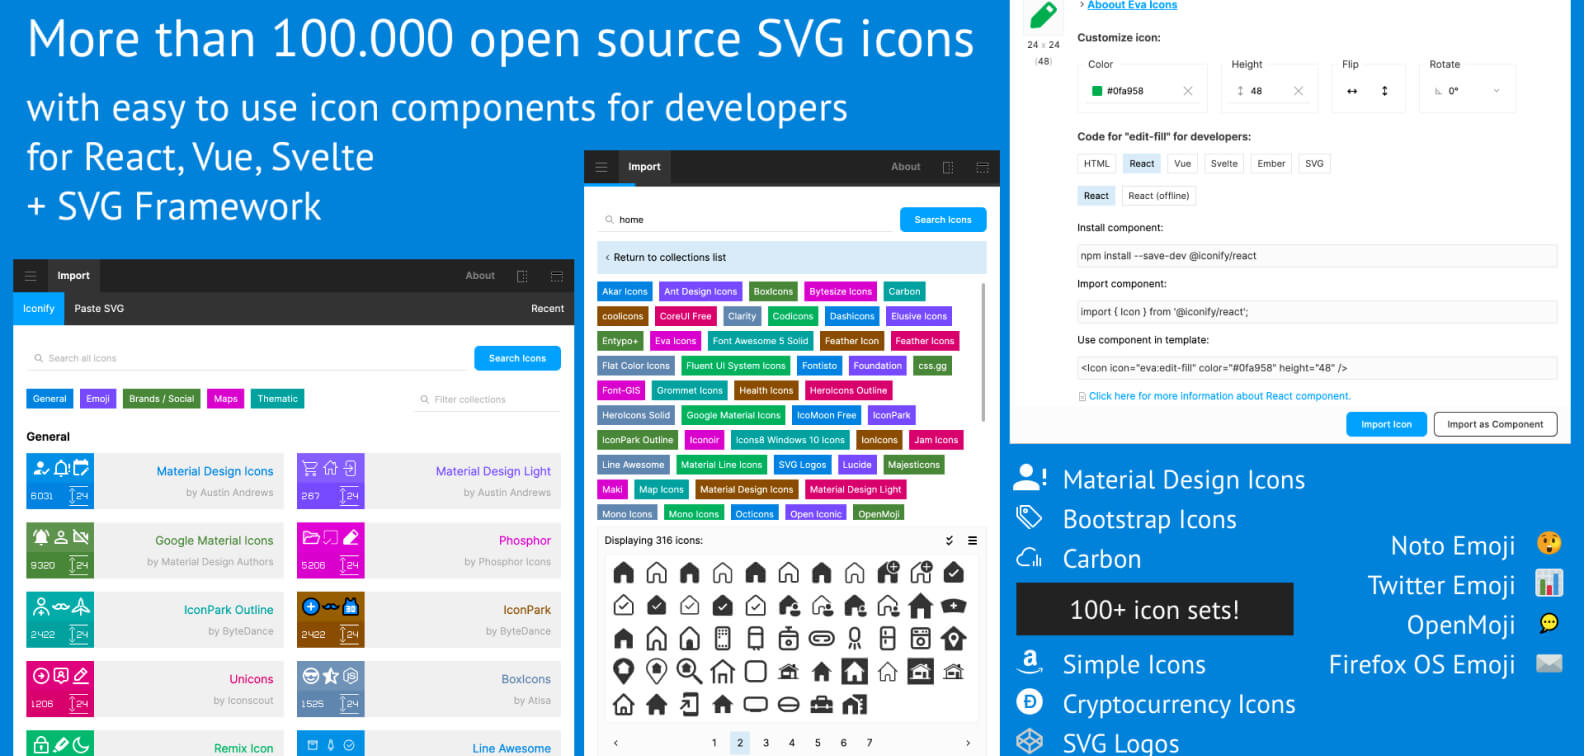Select the Svelte code option
1584x756 pixels.
tap(1224, 164)
